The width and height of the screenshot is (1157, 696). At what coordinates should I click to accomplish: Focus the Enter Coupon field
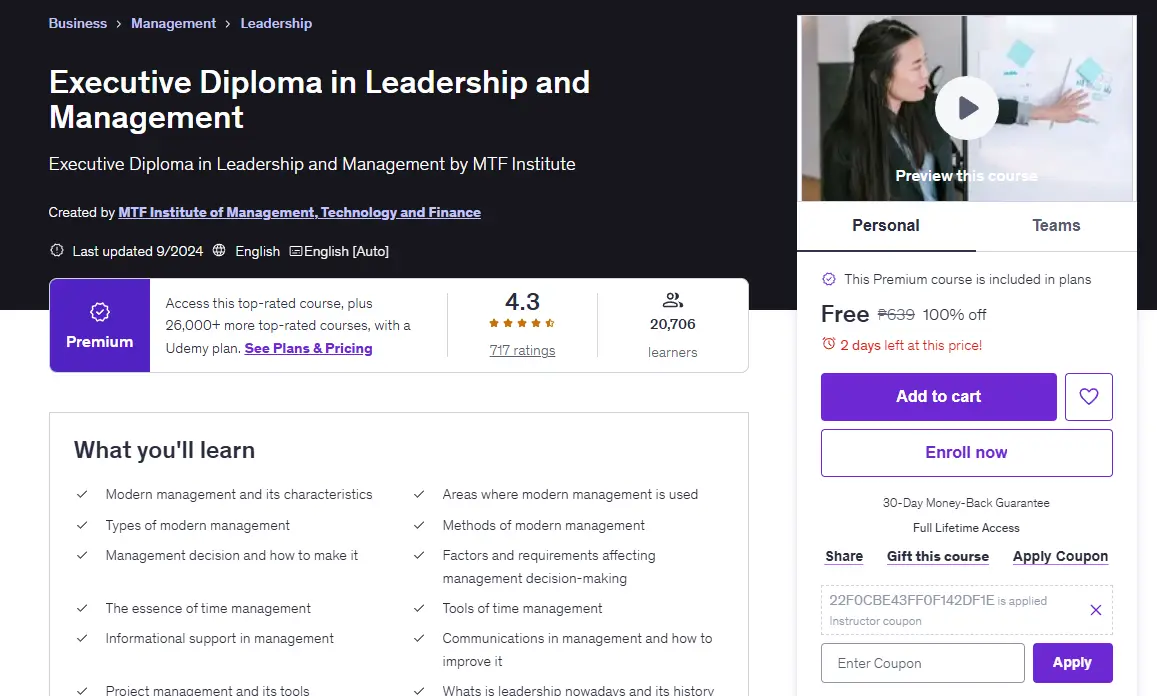[922, 663]
